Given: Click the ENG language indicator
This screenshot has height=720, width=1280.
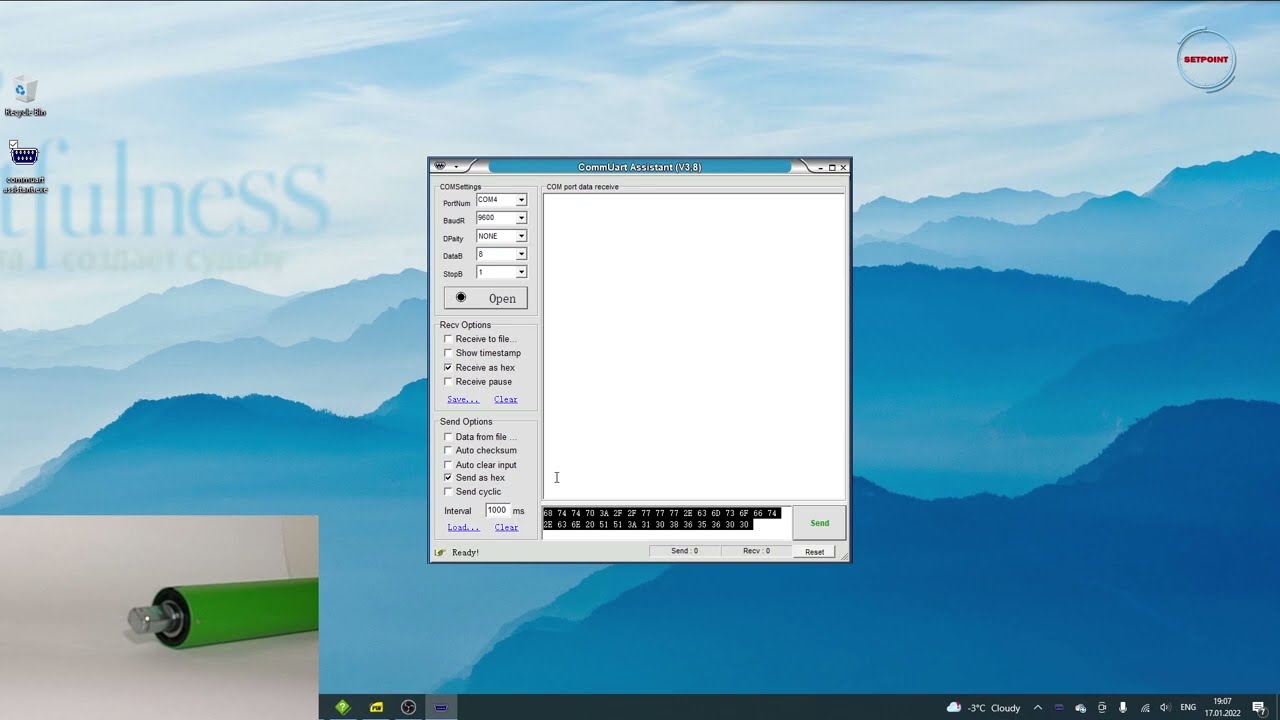Looking at the screenshot, I should click(1188, 707).
